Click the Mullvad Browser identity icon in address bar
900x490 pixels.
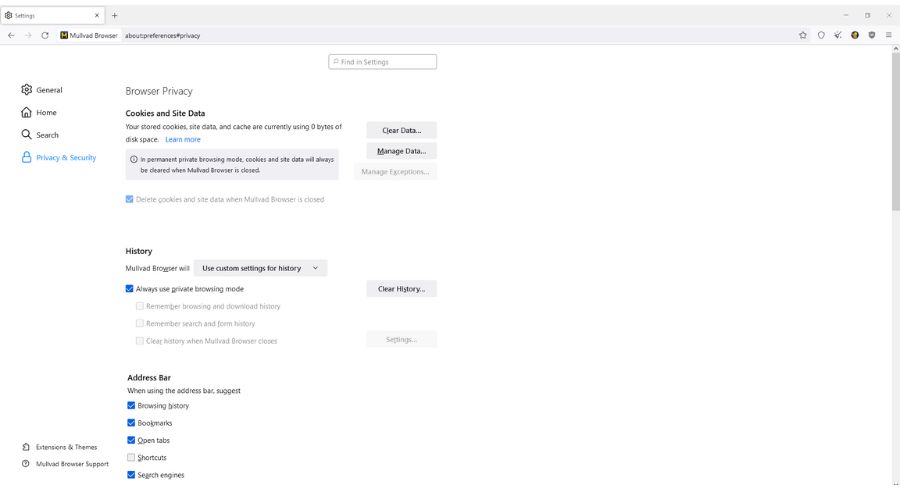(x=89, y=35)
